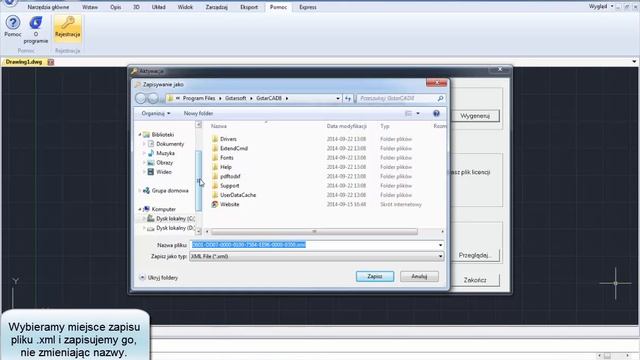This screenshot has width=640, height=360.
Task: Toggle Ukryj foldery in the save dialog
Action: (x=158, y=278)
